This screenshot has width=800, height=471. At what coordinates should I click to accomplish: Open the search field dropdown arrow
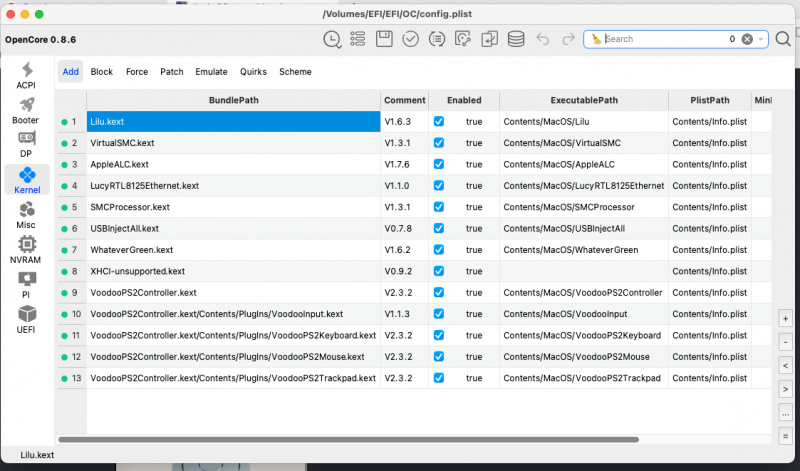point(761,39)
